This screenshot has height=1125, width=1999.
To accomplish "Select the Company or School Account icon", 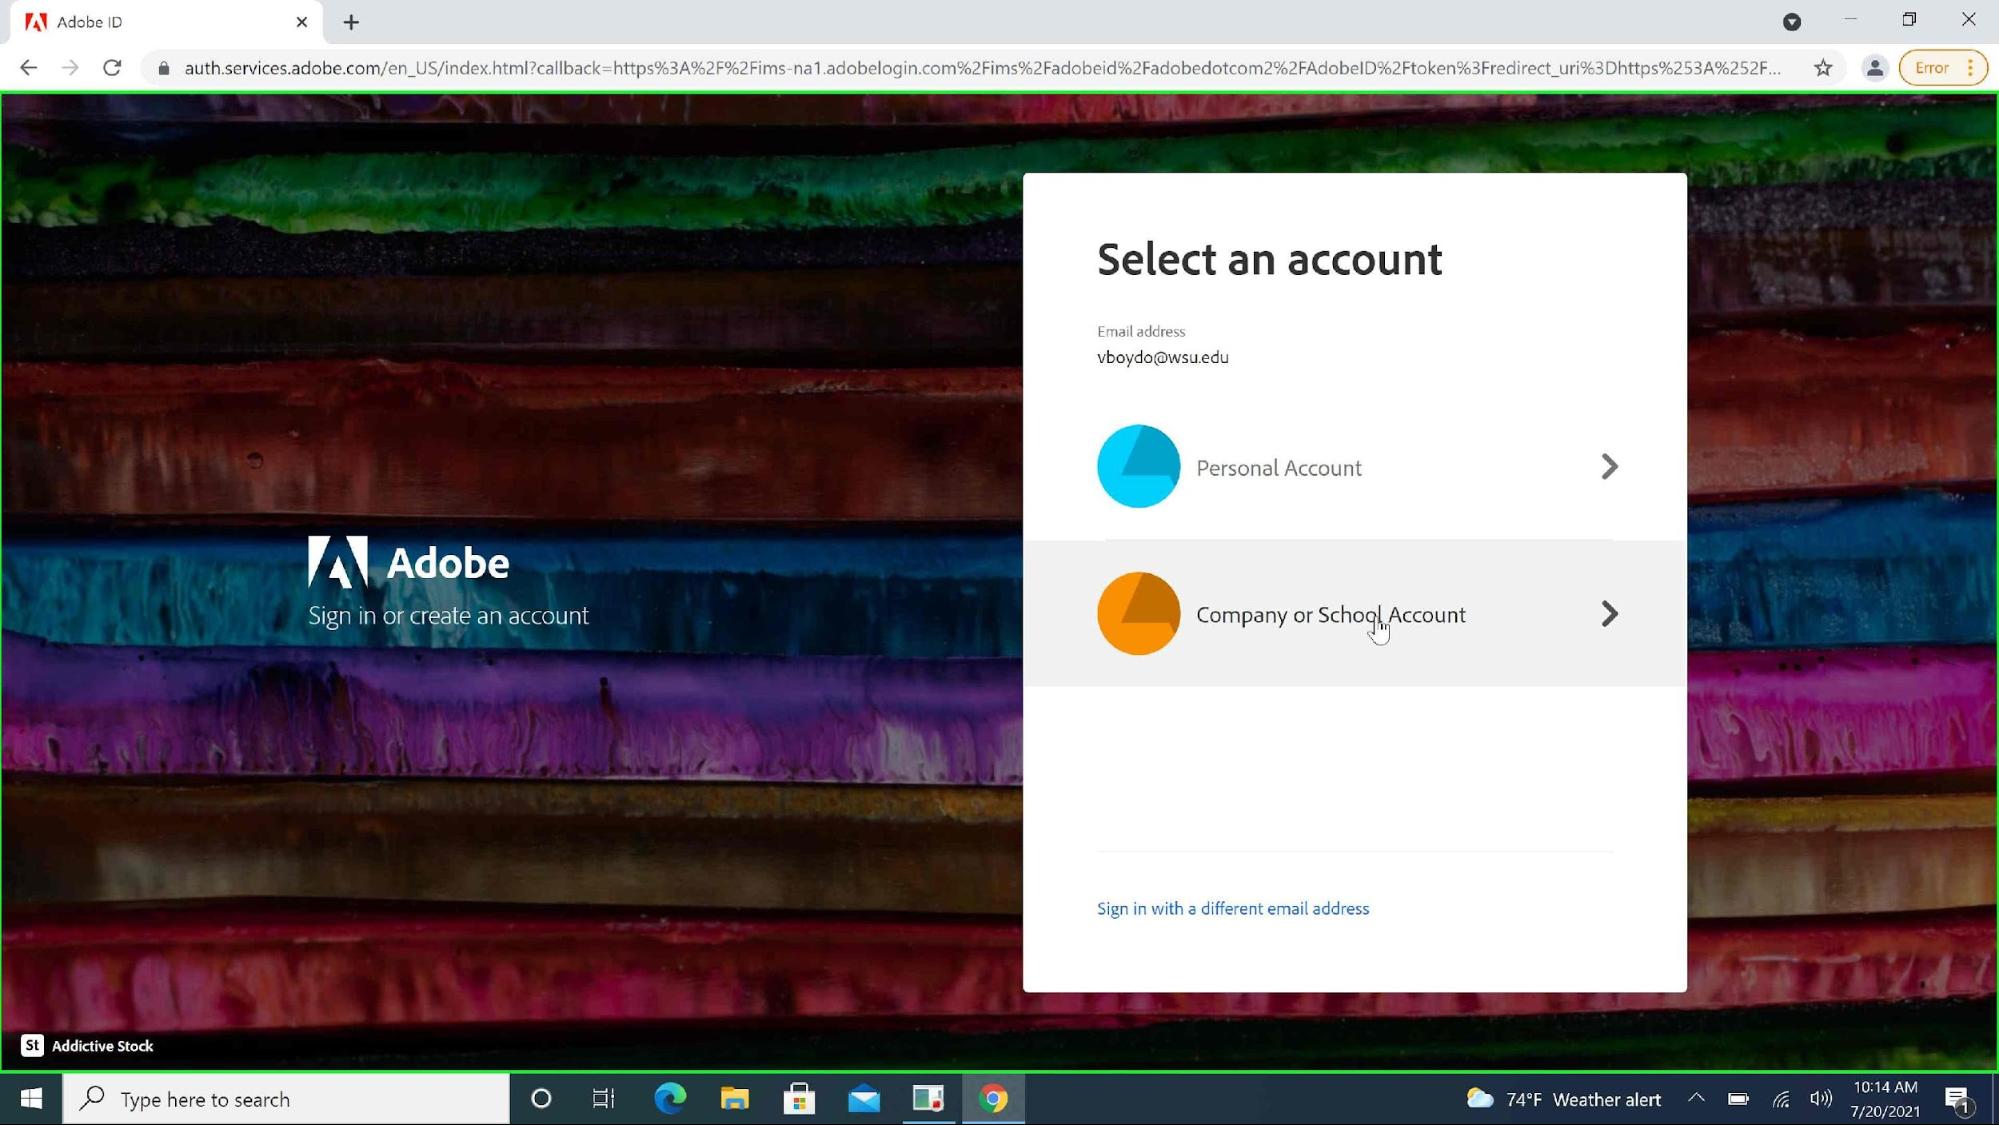I will point(1138,613).
